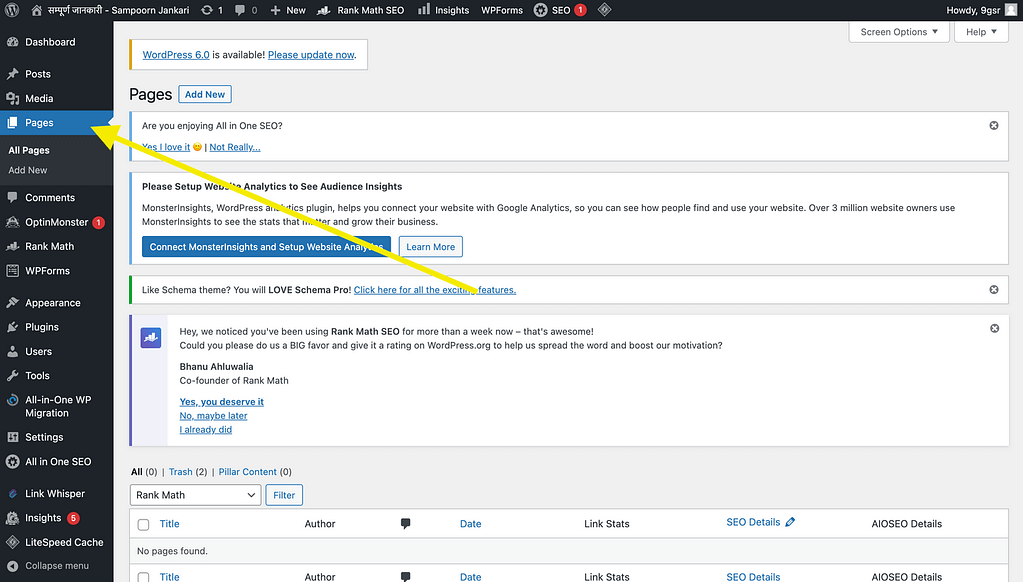Sort pages by the Title column
This screenshot has height=582, width=1023.
(170, 524)
